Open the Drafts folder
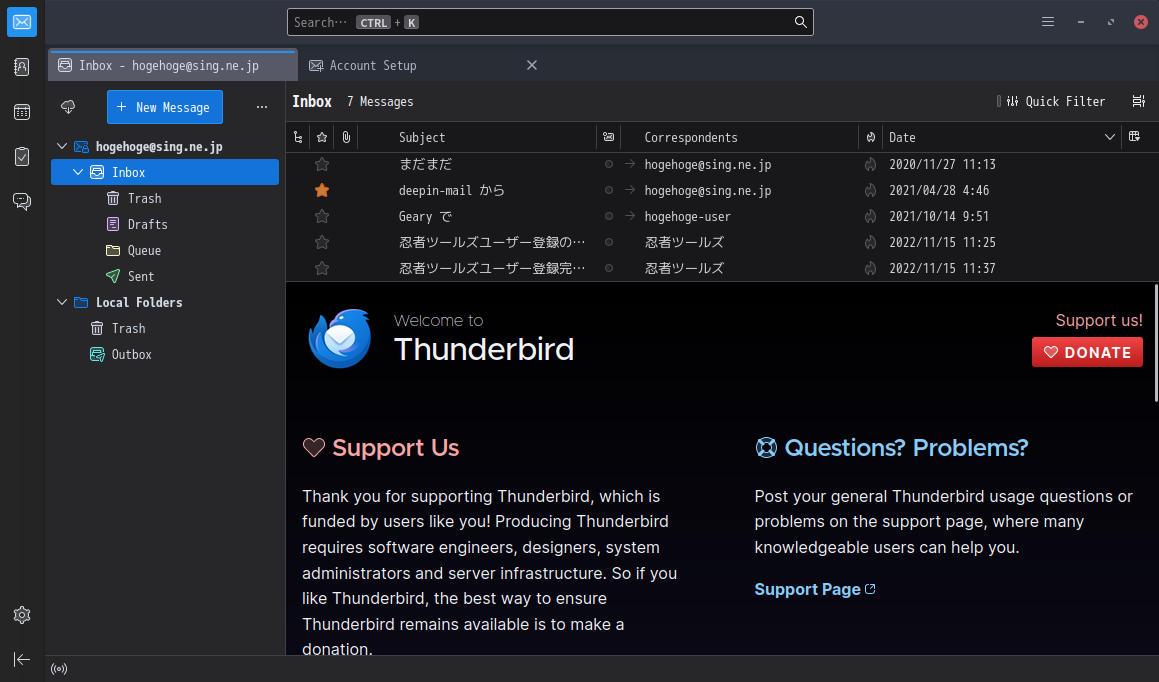 pos(165,224)
